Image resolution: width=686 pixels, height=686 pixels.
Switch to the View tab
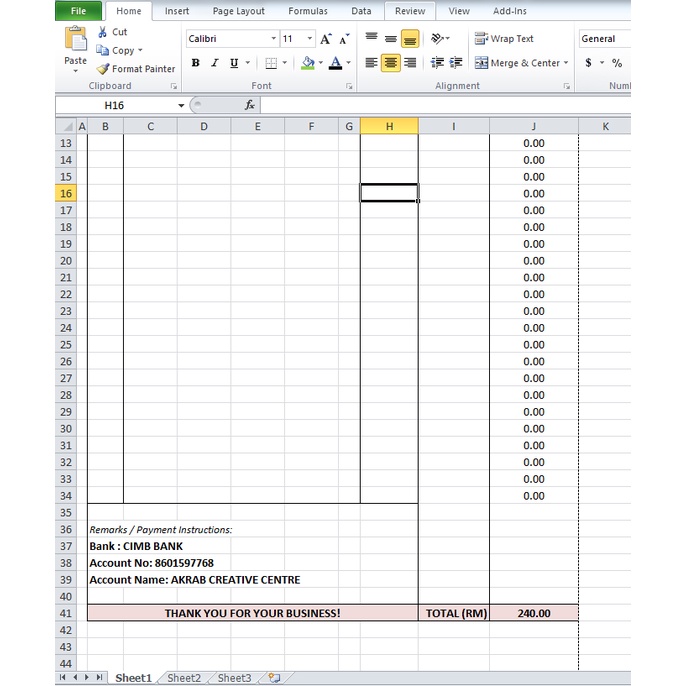458,11
